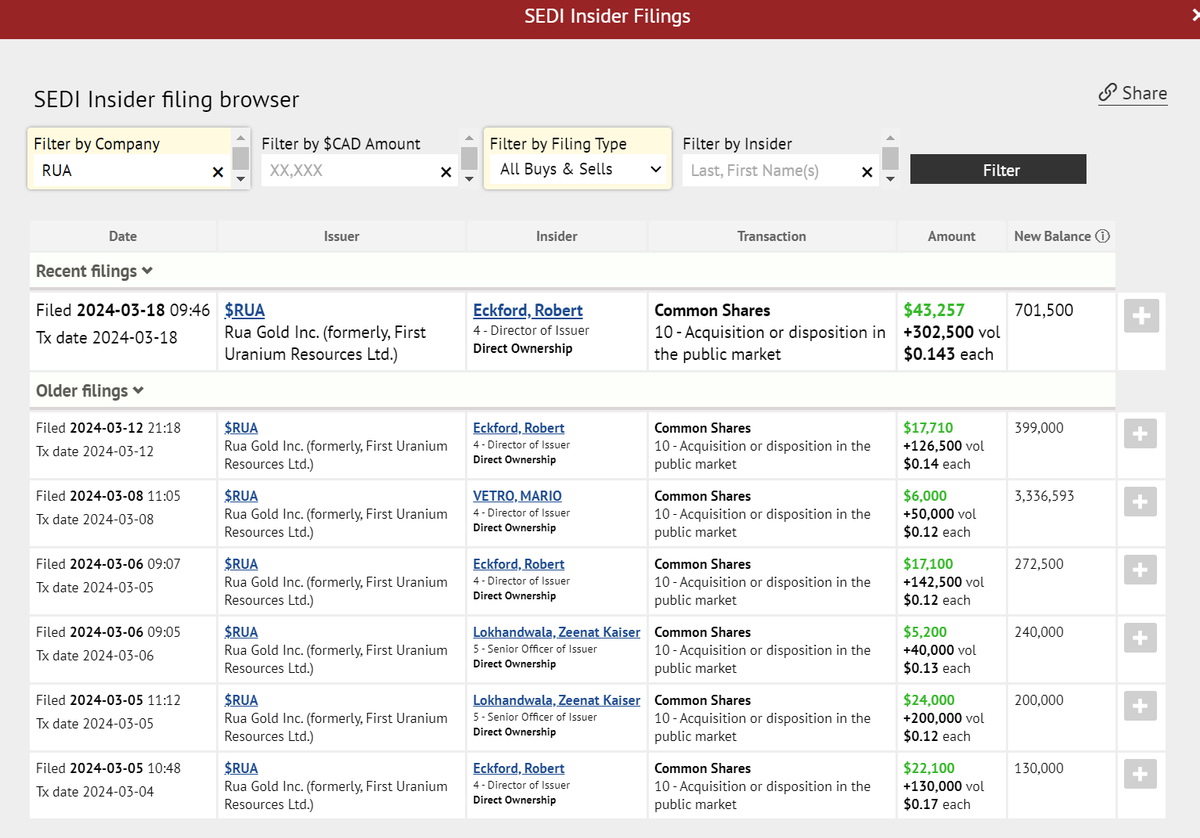Viewport: 1200px width, 838px height.
Task: Expand plus icon for filing with 200,000 balance
Action: coord(1141,705)
